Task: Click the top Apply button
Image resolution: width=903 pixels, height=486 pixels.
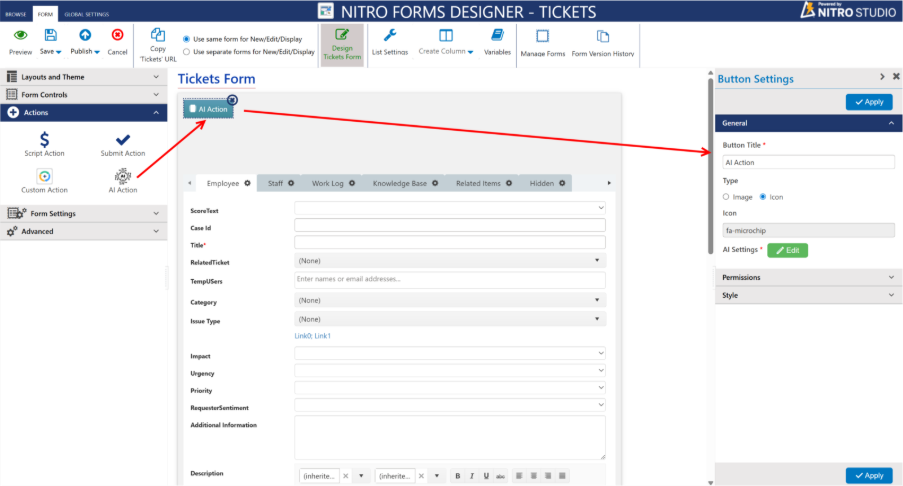Action: (868, 102)
